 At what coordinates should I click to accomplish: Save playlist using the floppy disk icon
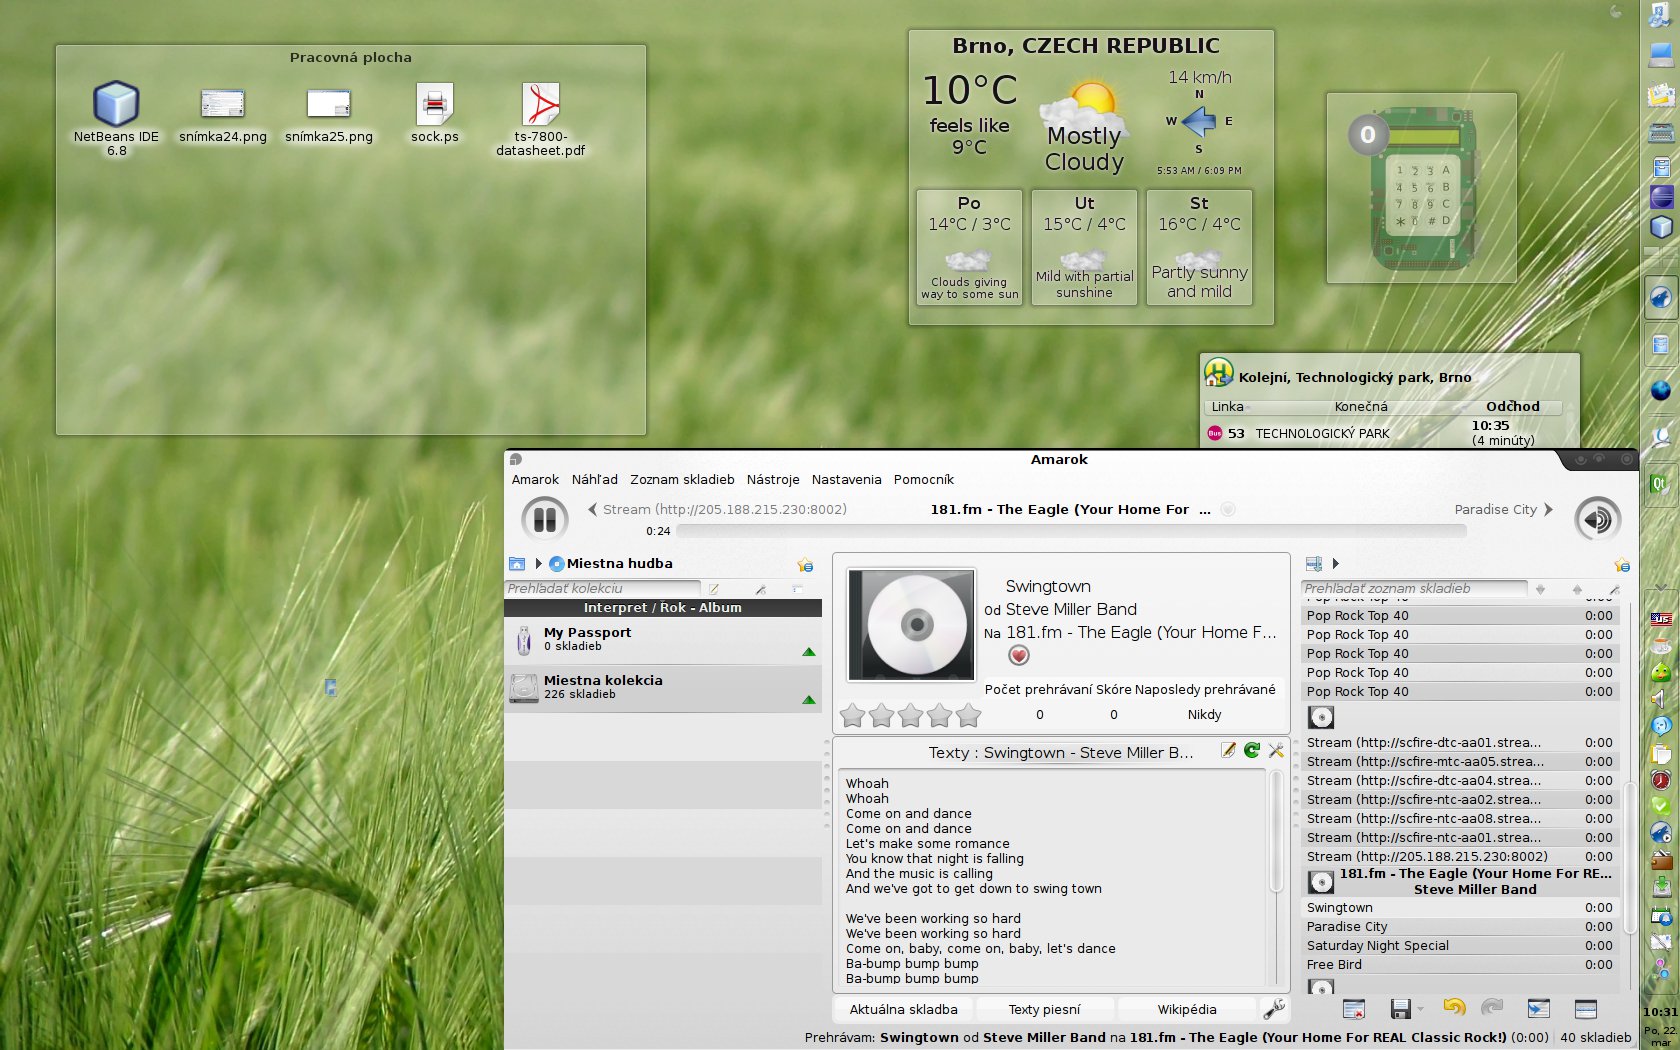point(1400,1009)
